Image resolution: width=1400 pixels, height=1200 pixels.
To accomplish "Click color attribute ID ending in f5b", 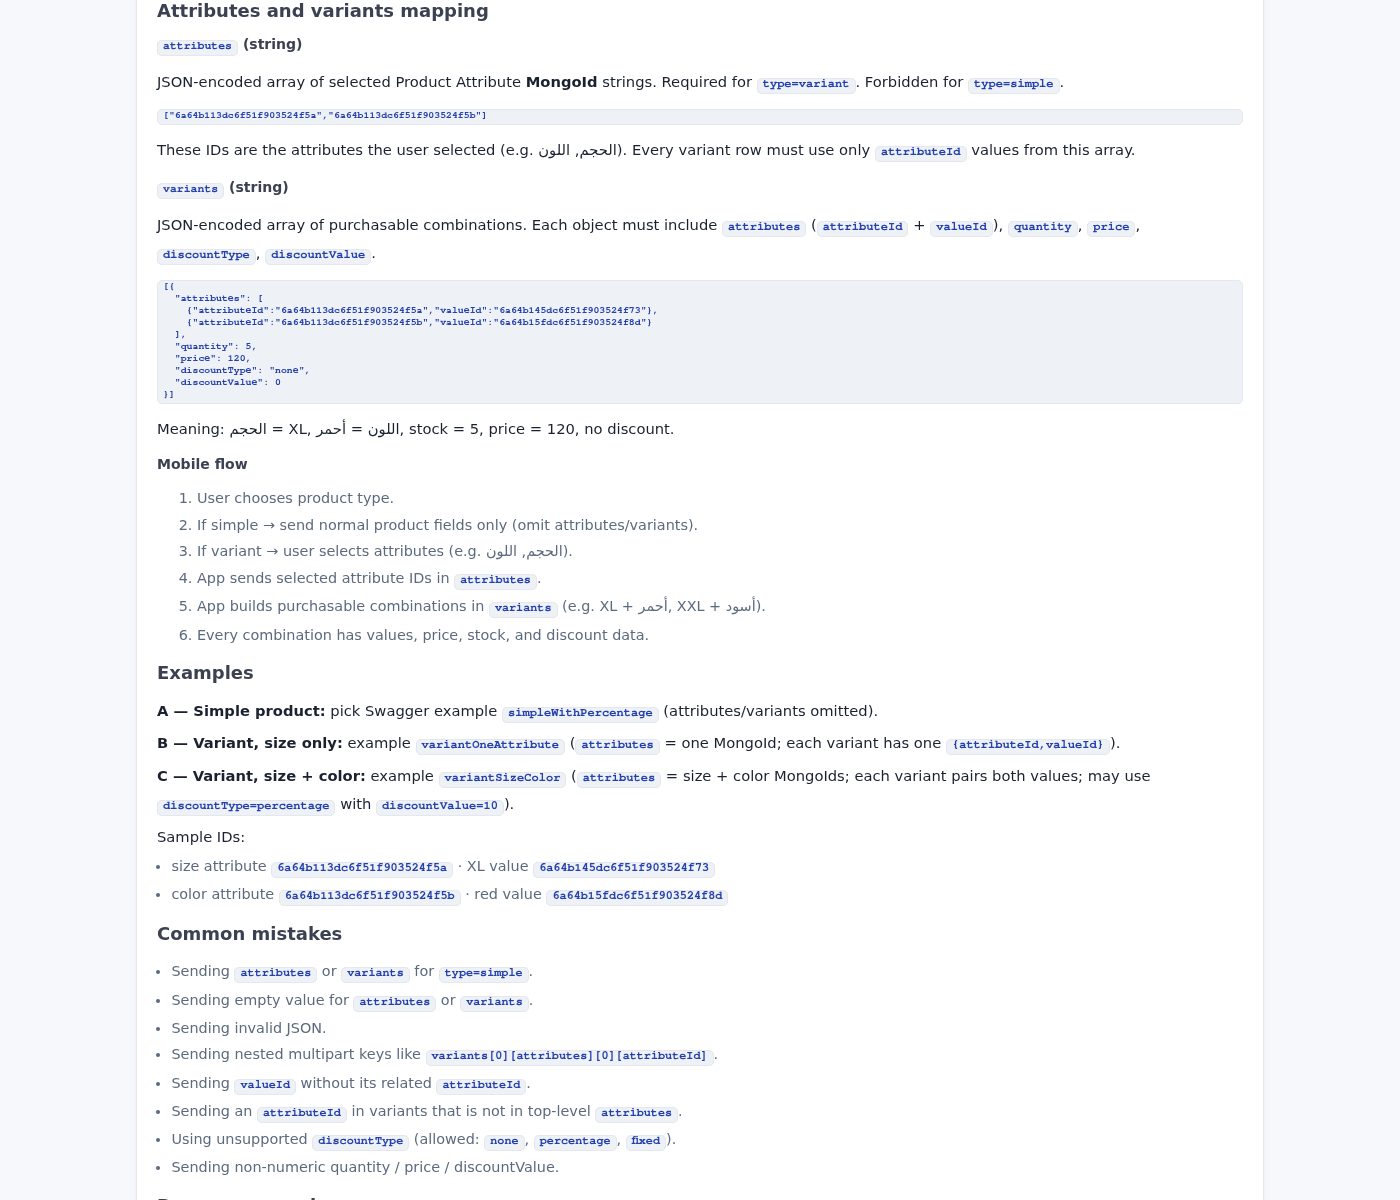I will click(370, 896).
